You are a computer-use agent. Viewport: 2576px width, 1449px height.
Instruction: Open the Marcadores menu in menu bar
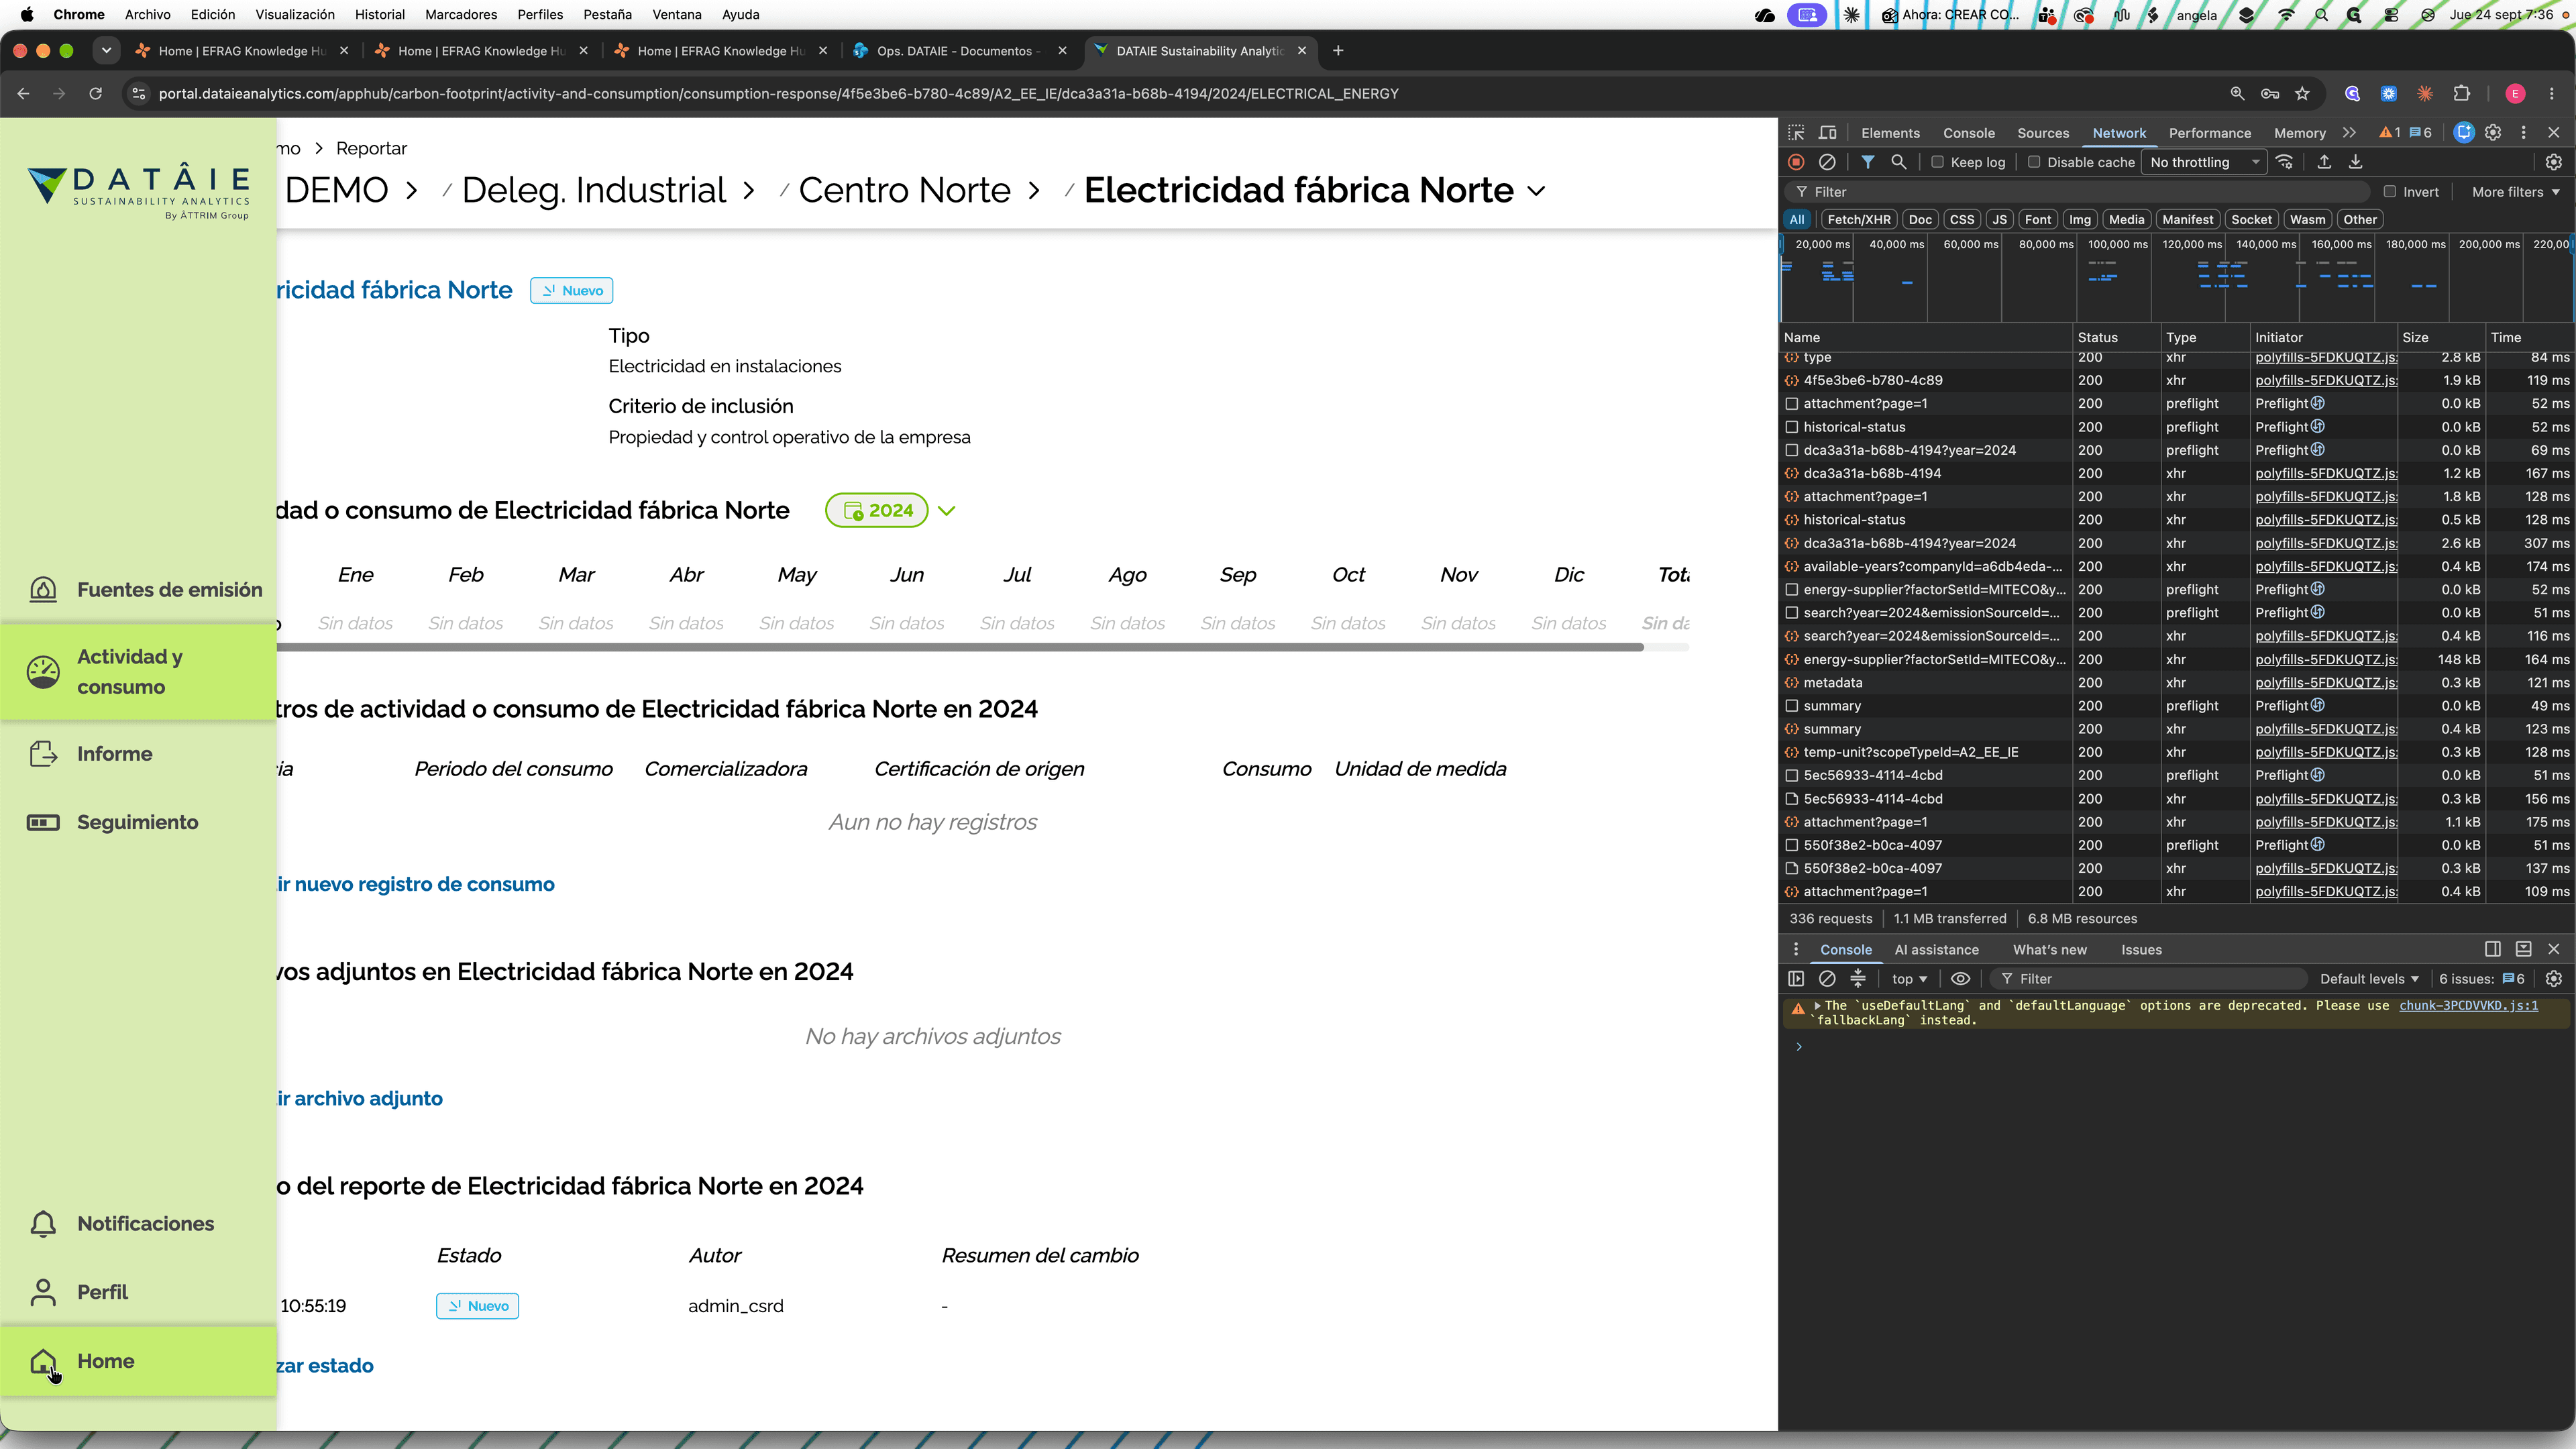click(461, 15)
